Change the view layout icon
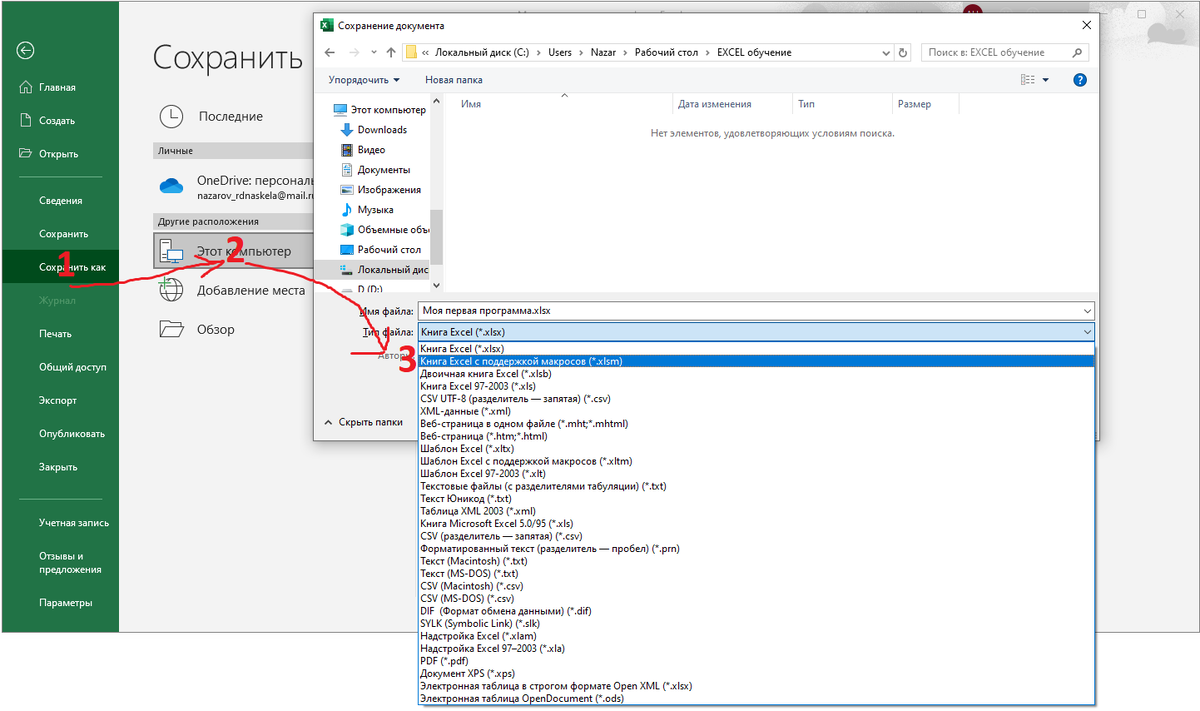The width and height of the screenshot is (1200, 711). 1027,80
